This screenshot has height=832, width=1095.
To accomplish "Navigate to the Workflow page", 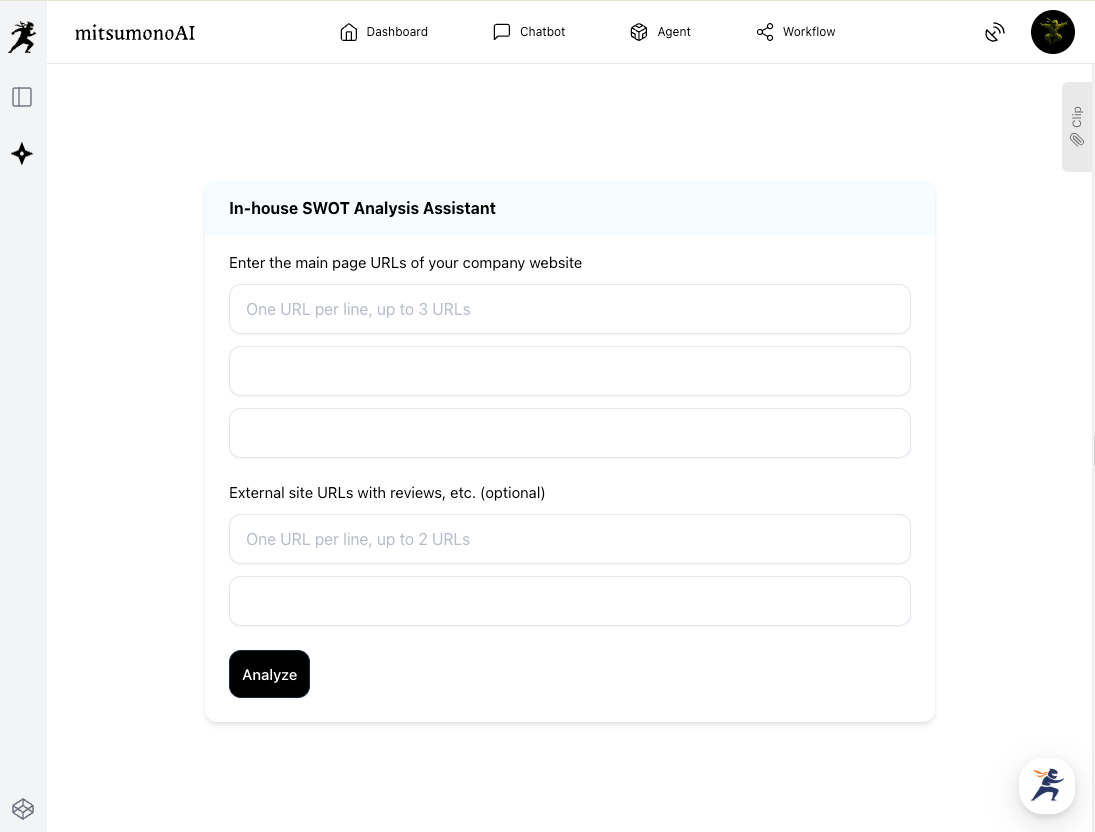I will click(796, 32).
